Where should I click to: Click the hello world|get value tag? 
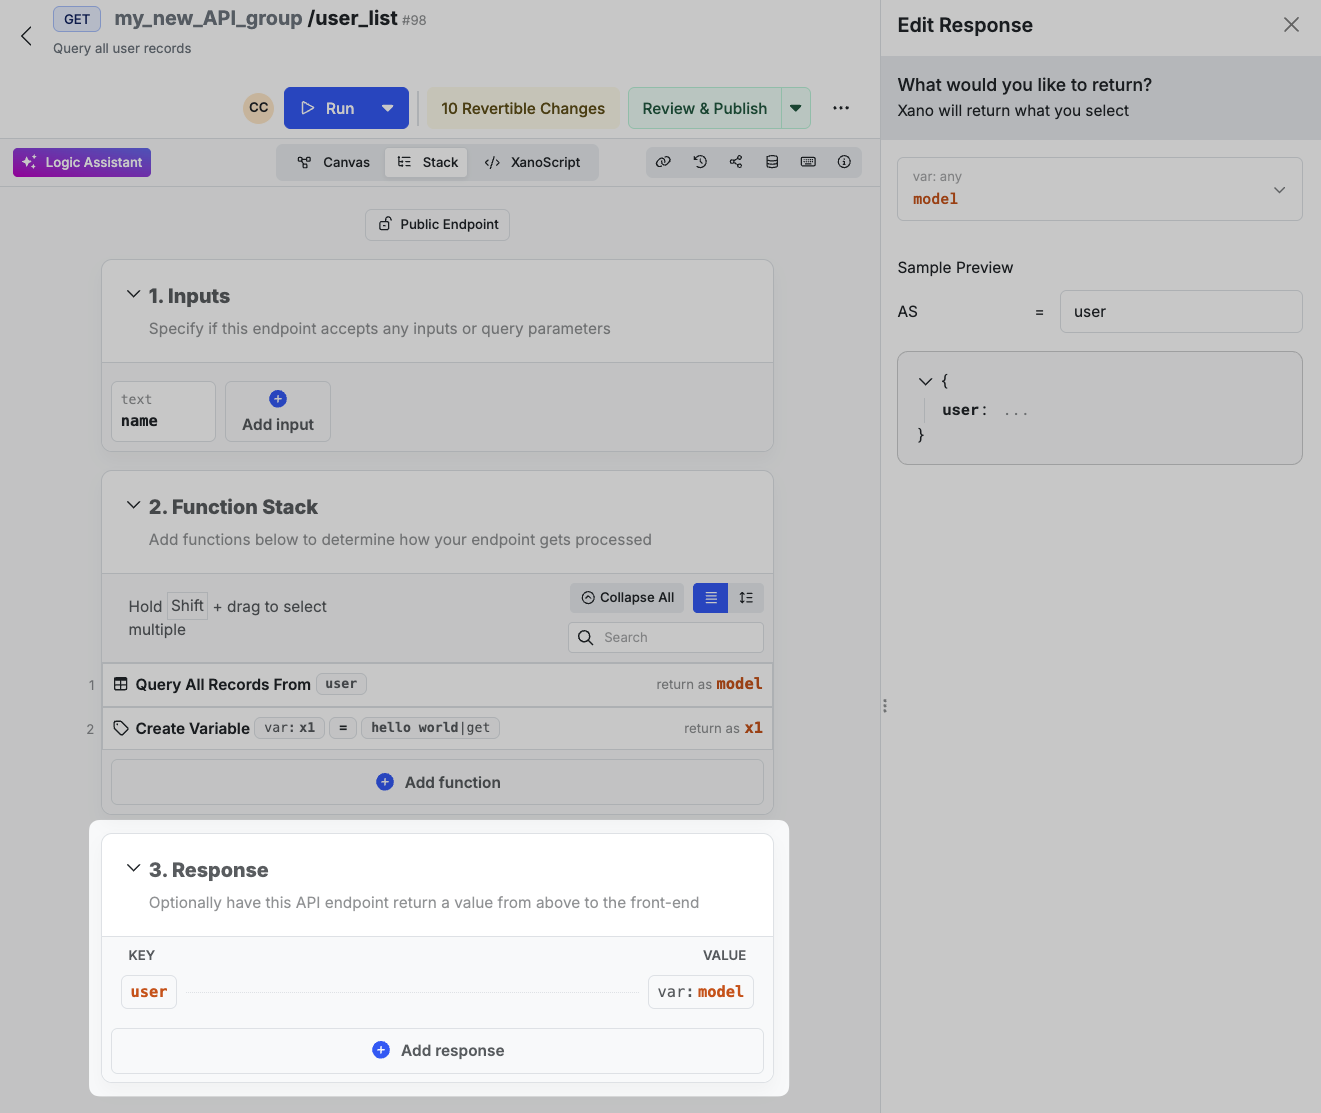431,728
